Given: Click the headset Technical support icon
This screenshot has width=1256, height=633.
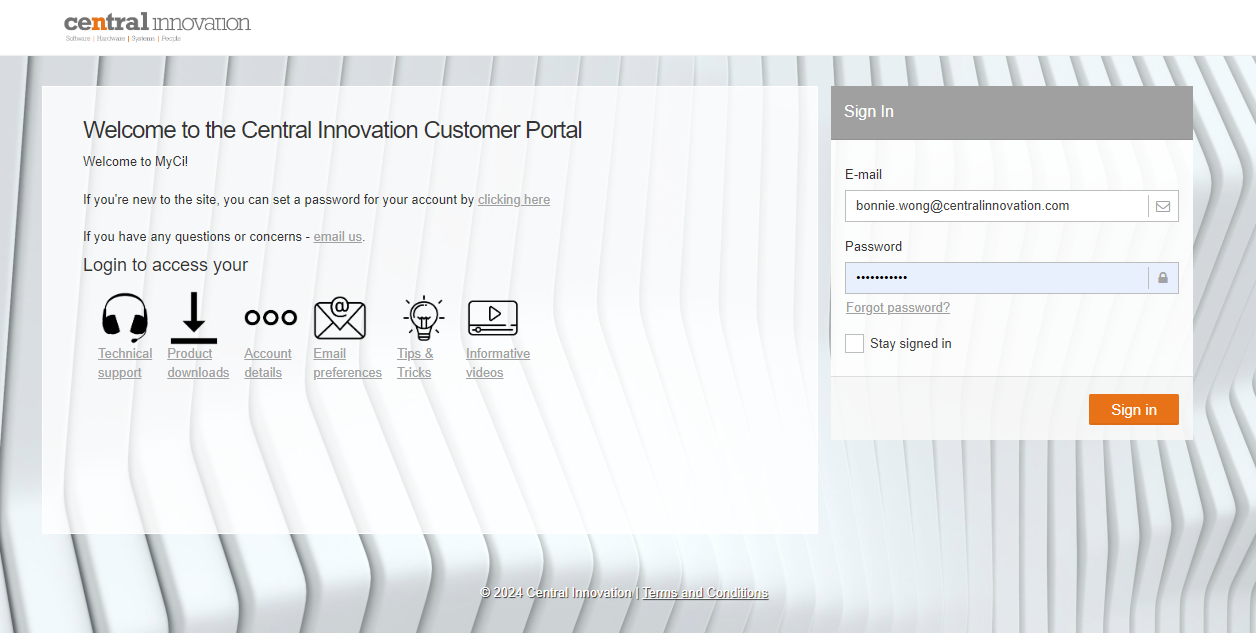Looking at the screenshot, I should tap(125, 317).
